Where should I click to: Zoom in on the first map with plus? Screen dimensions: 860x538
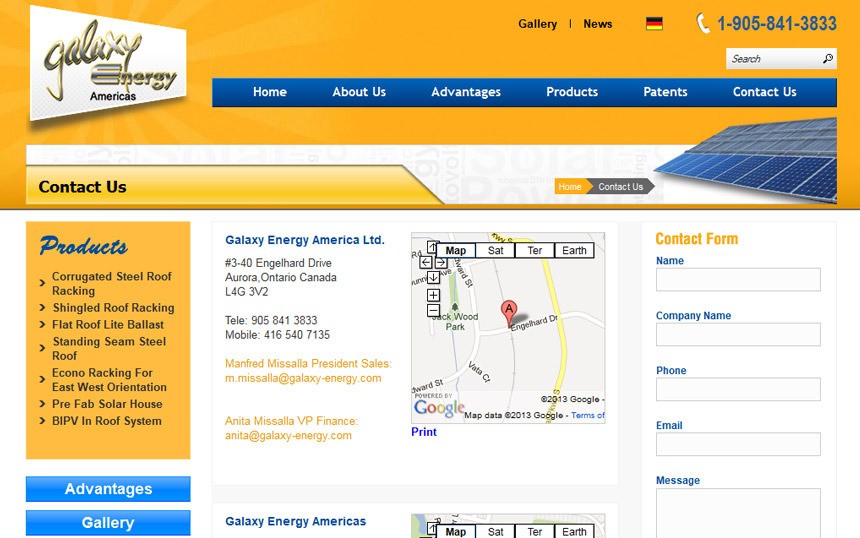point(433,295)
